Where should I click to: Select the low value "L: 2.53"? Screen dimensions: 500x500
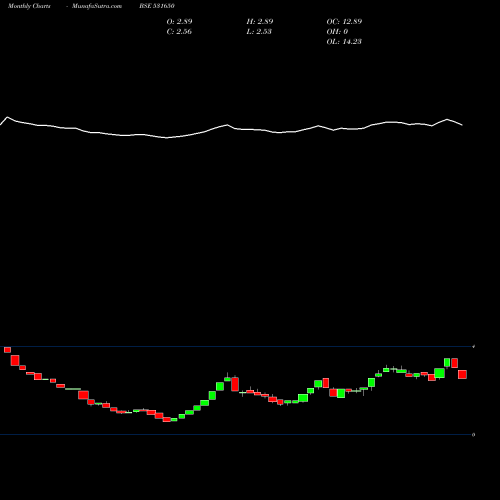(x=259, y=31)
